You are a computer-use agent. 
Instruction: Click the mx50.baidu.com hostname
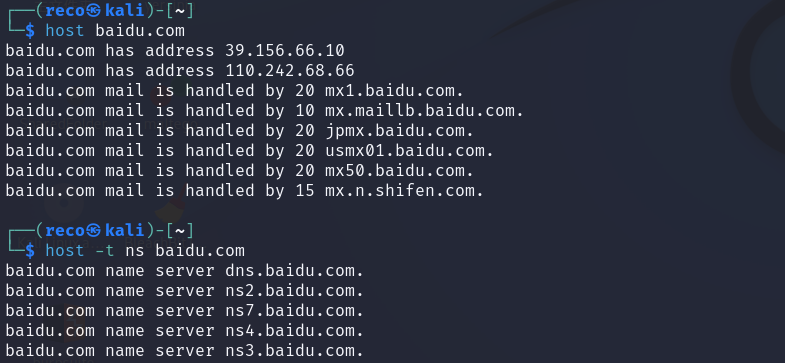[x=400, y=171]
